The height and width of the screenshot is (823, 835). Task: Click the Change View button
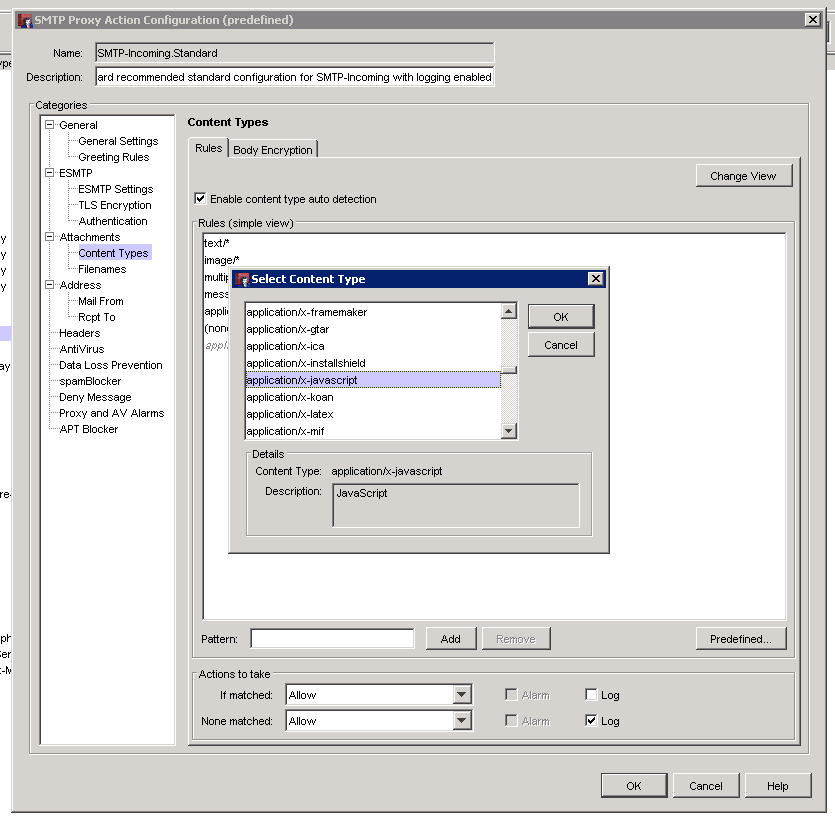pyautogui.click(x=742, y=176)
